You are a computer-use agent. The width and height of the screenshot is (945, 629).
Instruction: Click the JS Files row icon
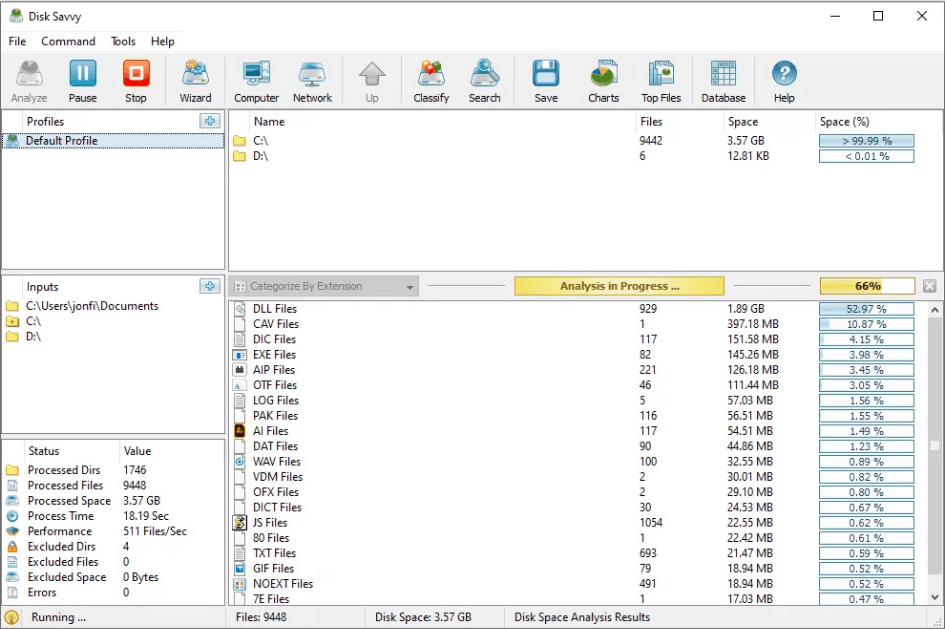240,522
